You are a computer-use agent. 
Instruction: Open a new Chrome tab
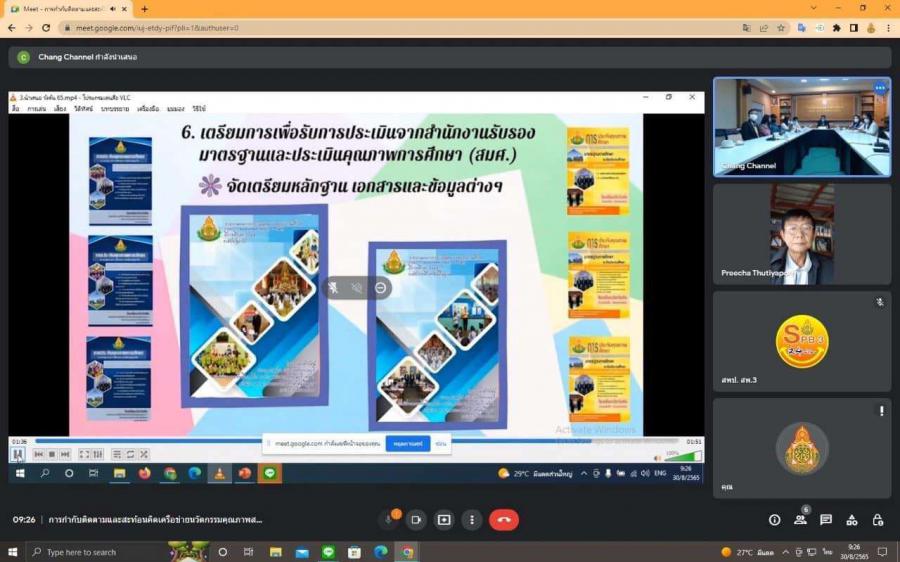pos(145,9)
